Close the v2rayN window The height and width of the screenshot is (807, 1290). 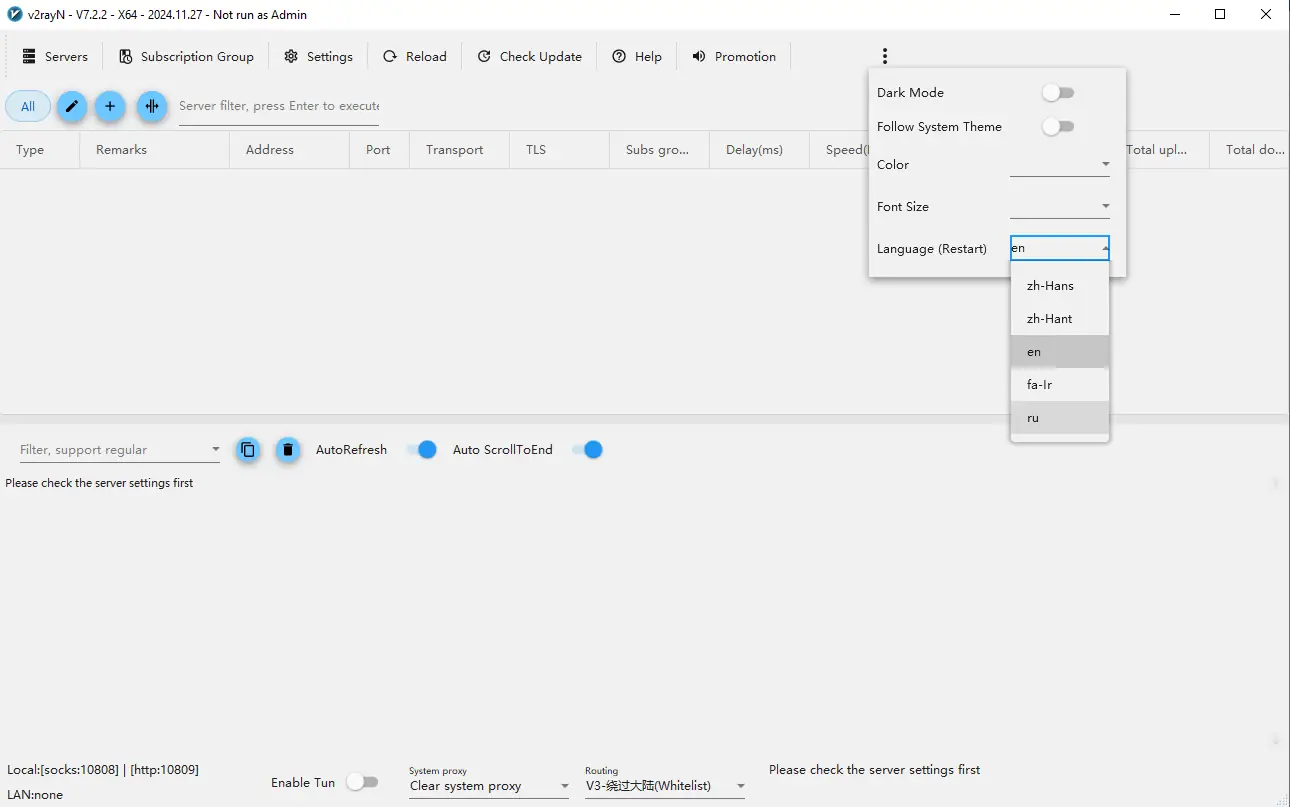(x=1266, y=14)
